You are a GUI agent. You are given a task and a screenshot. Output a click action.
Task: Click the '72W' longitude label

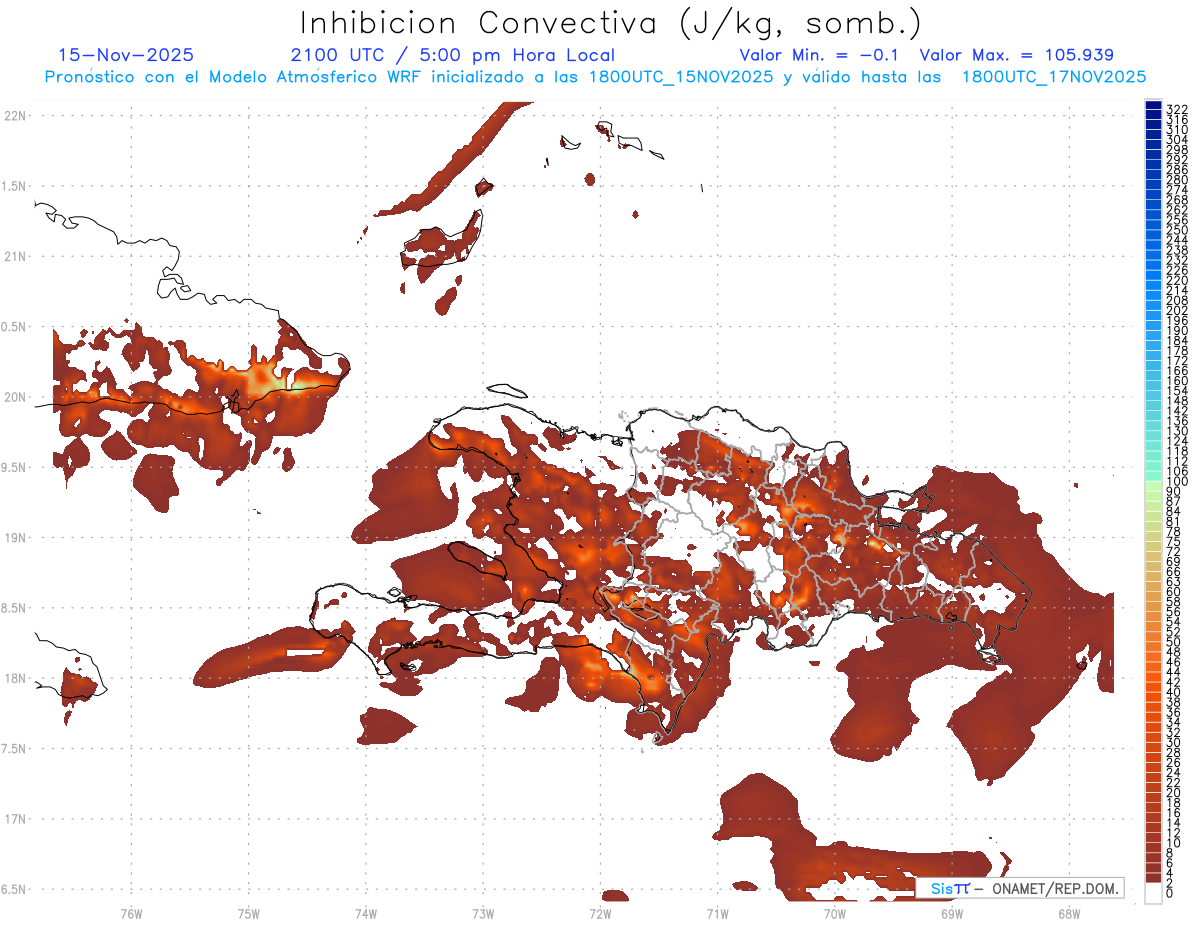coord(600,913)
